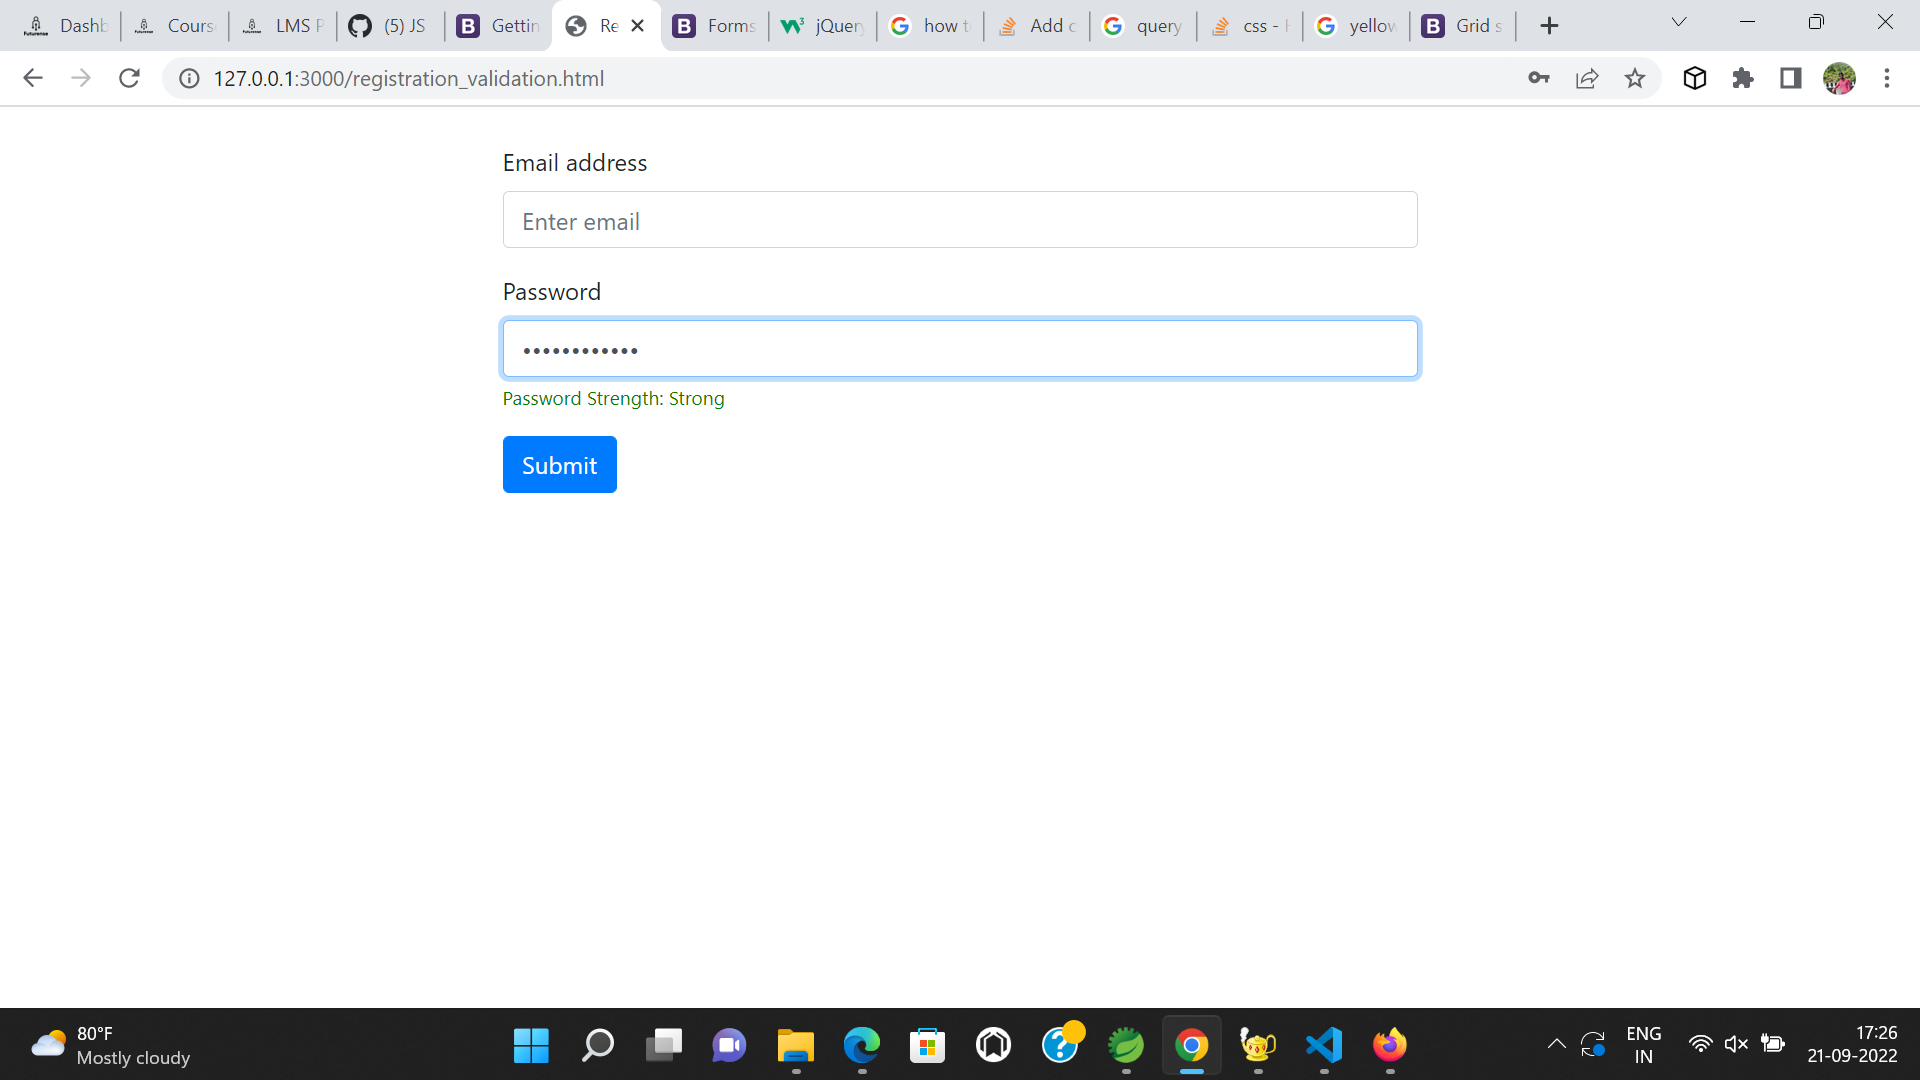Bookmark this page using the star icon
The width and height of the screenshot is (1920, 1080).
pyautogui.click(x=1635, y=78)
